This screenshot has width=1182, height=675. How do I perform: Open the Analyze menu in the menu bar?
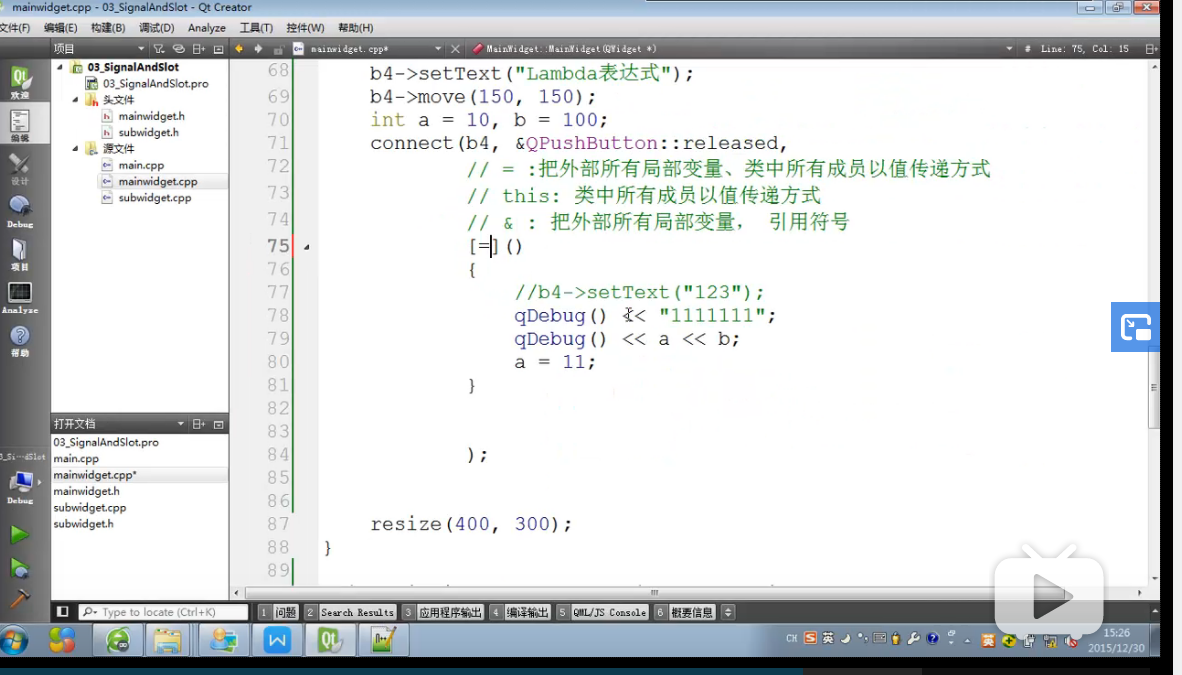(x=207, y=27)
